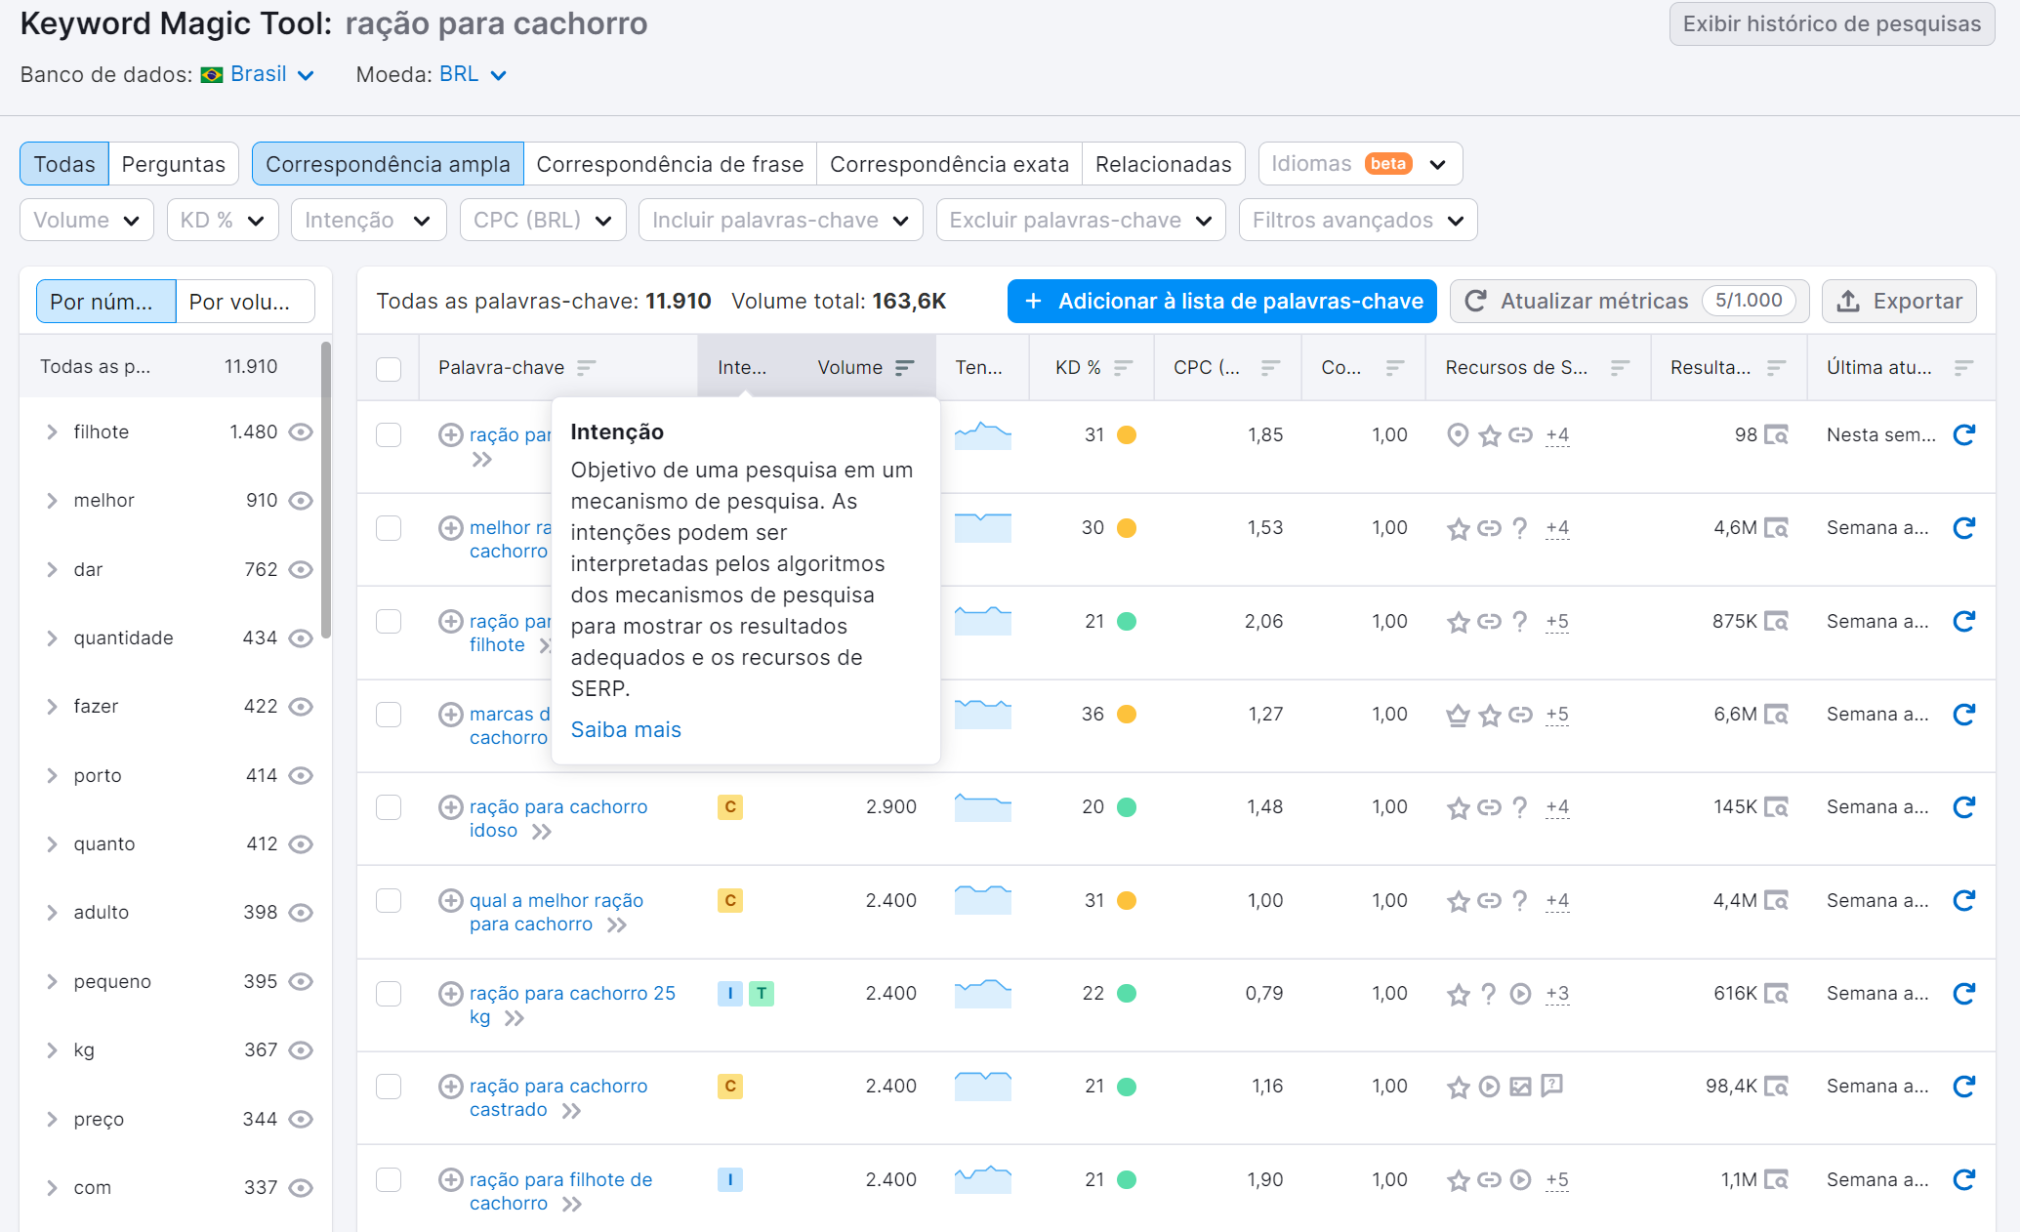Sort the table by KD %

(1121, 367)
